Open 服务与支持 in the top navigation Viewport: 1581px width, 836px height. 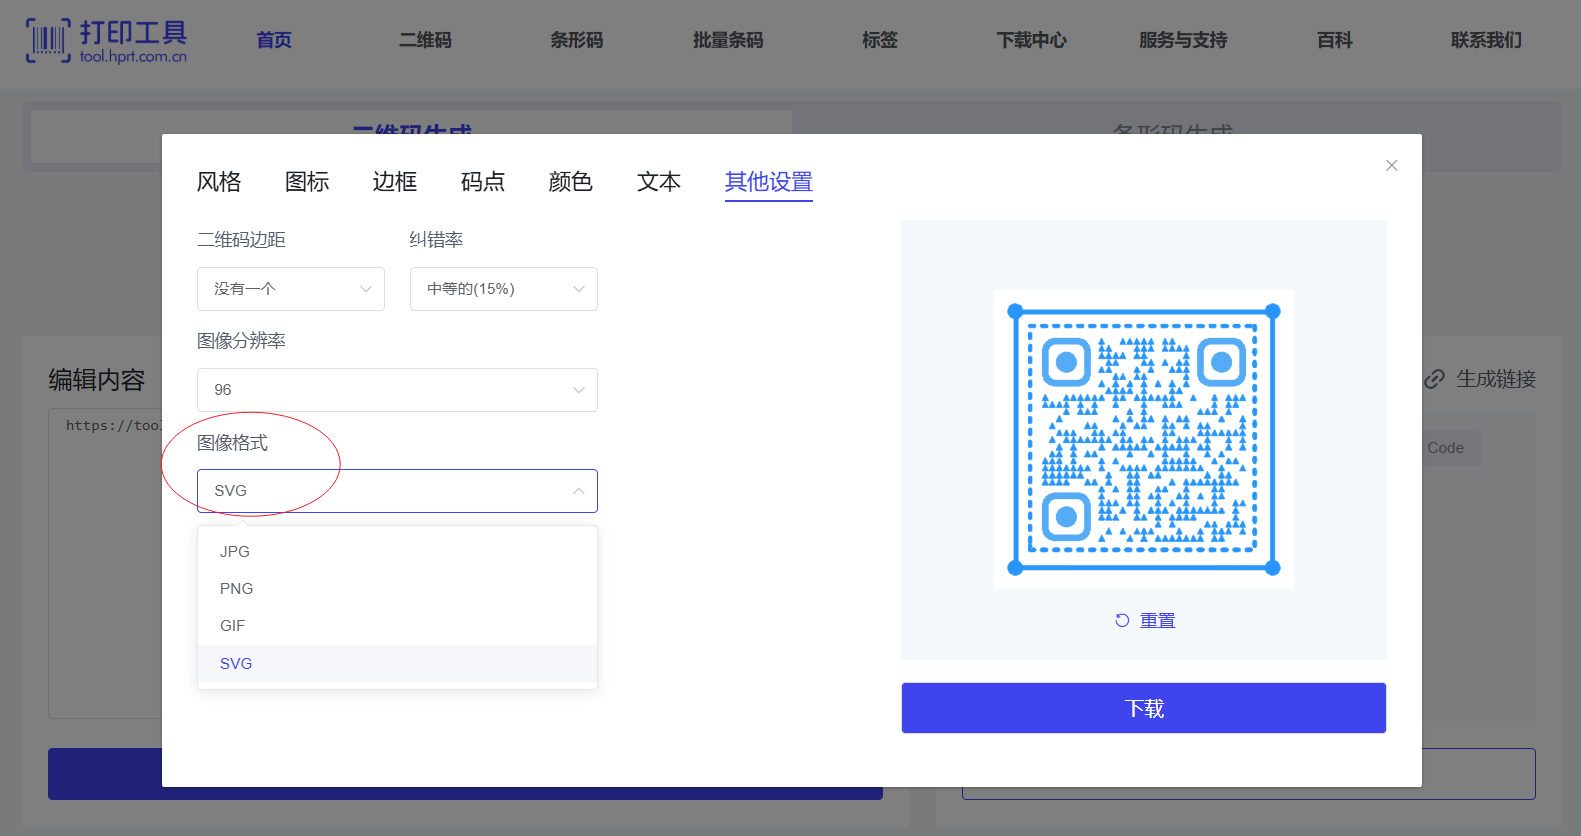[x=1183, y=40]
